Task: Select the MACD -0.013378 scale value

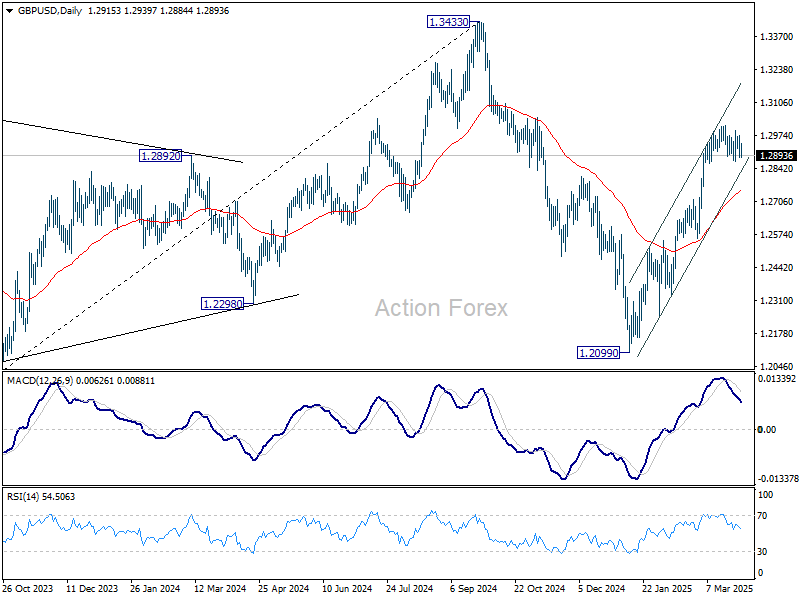Action: tap(778, 479)
